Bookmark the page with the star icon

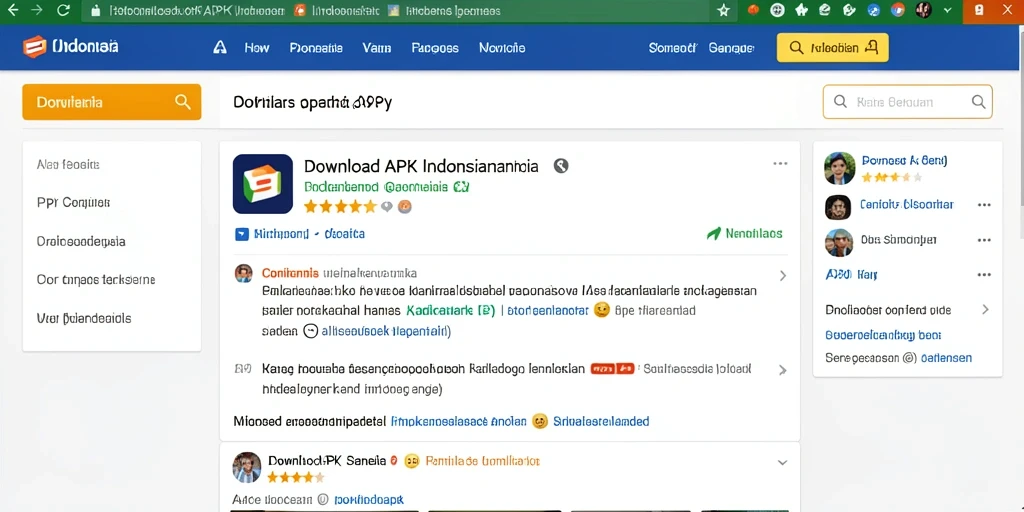pos(723,10)
